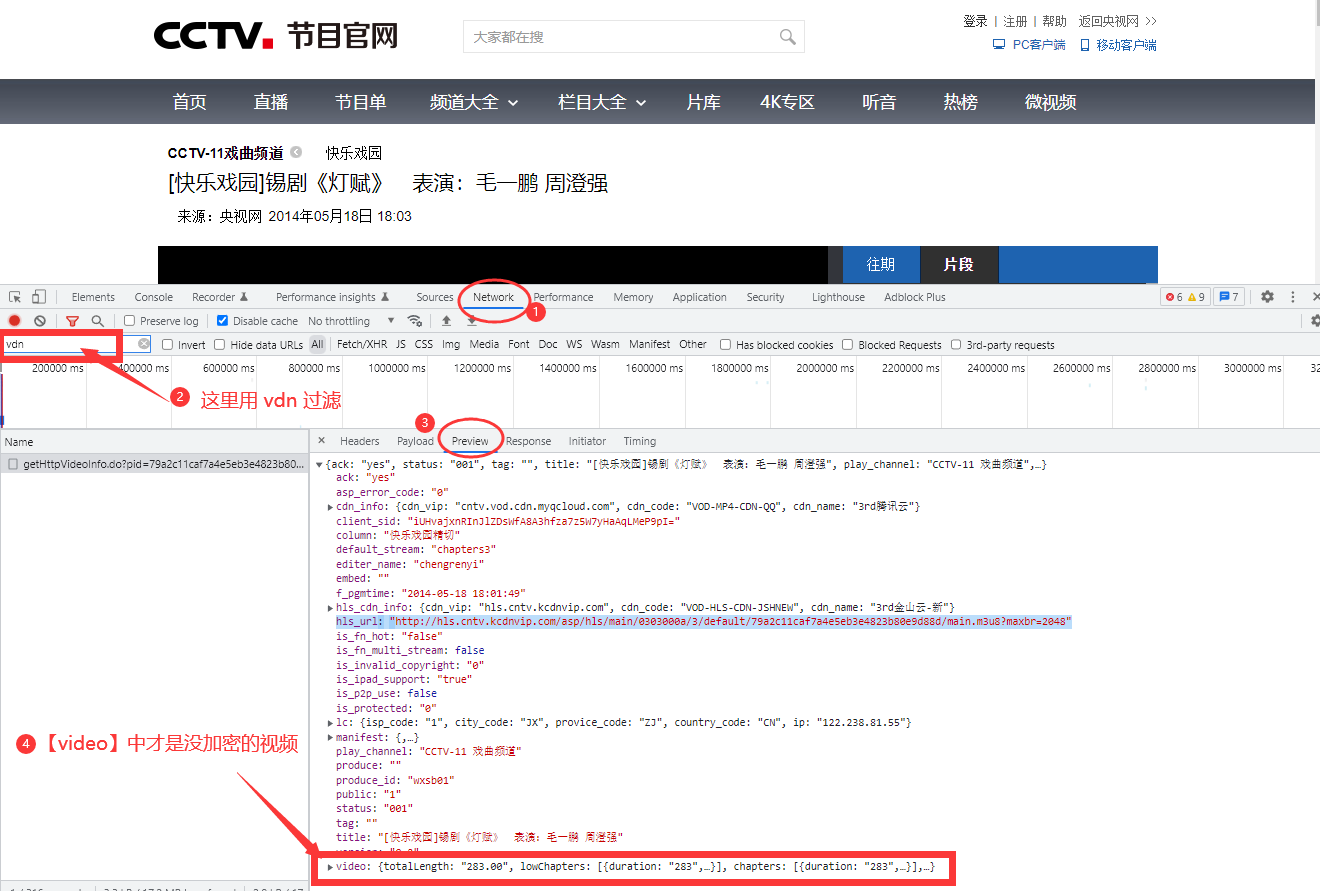
Task: Expand the video object
Action: [x=331, y=867]
